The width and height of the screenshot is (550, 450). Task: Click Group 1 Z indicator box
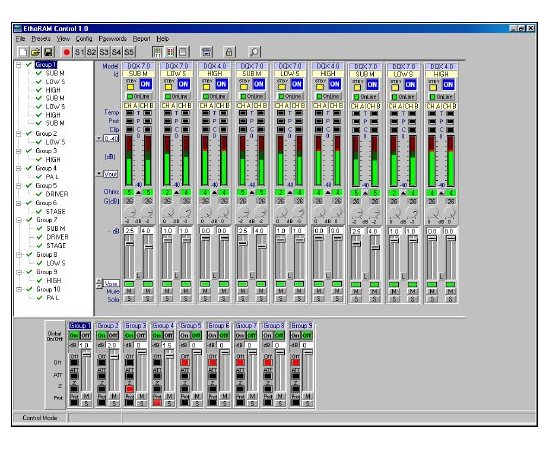tap(74, 389)
